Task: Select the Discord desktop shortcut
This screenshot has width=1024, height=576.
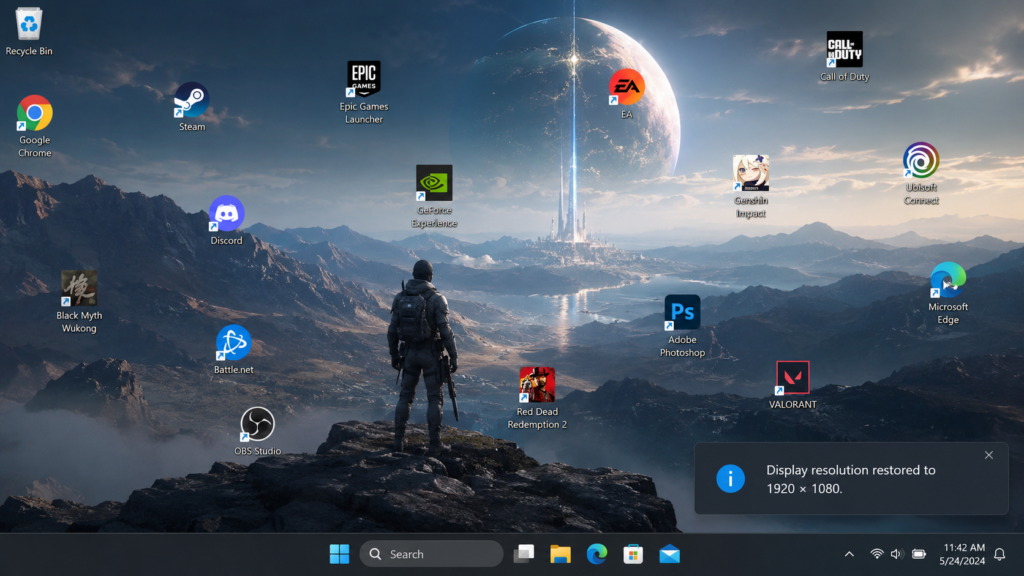Action: tap(227, 221)
